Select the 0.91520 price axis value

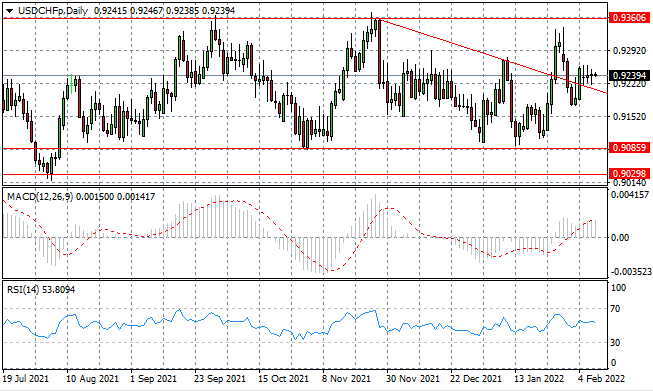click(630, 117)
